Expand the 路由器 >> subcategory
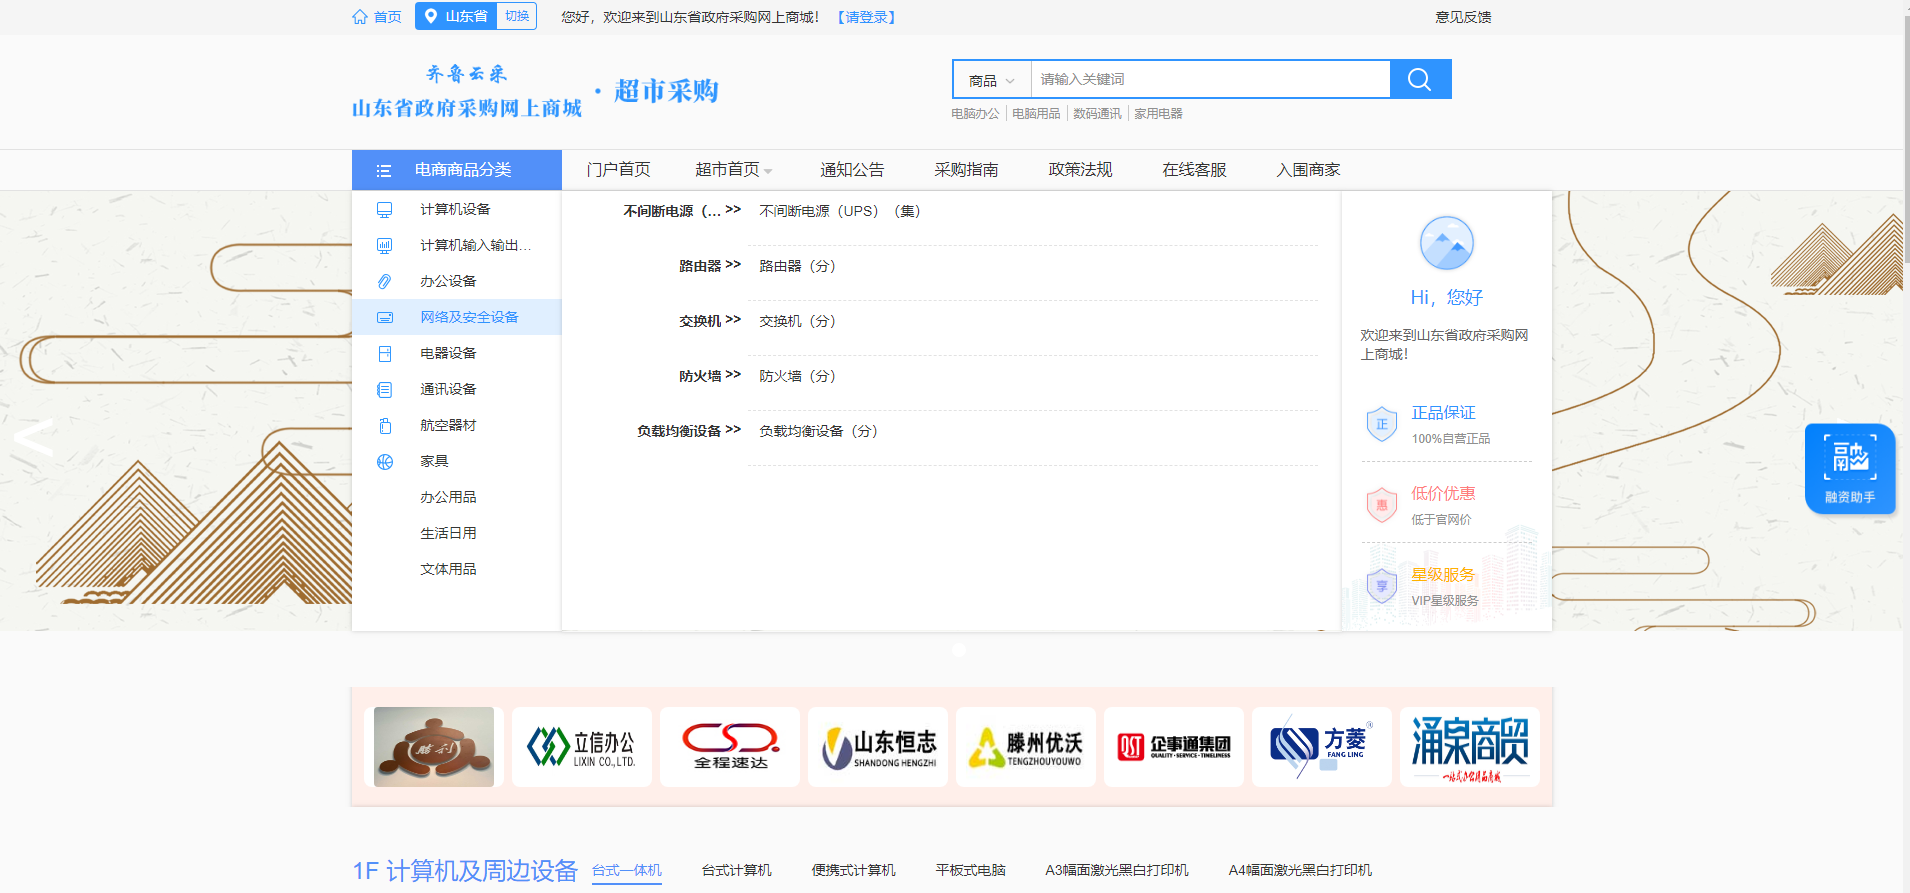 pos(709,266)
